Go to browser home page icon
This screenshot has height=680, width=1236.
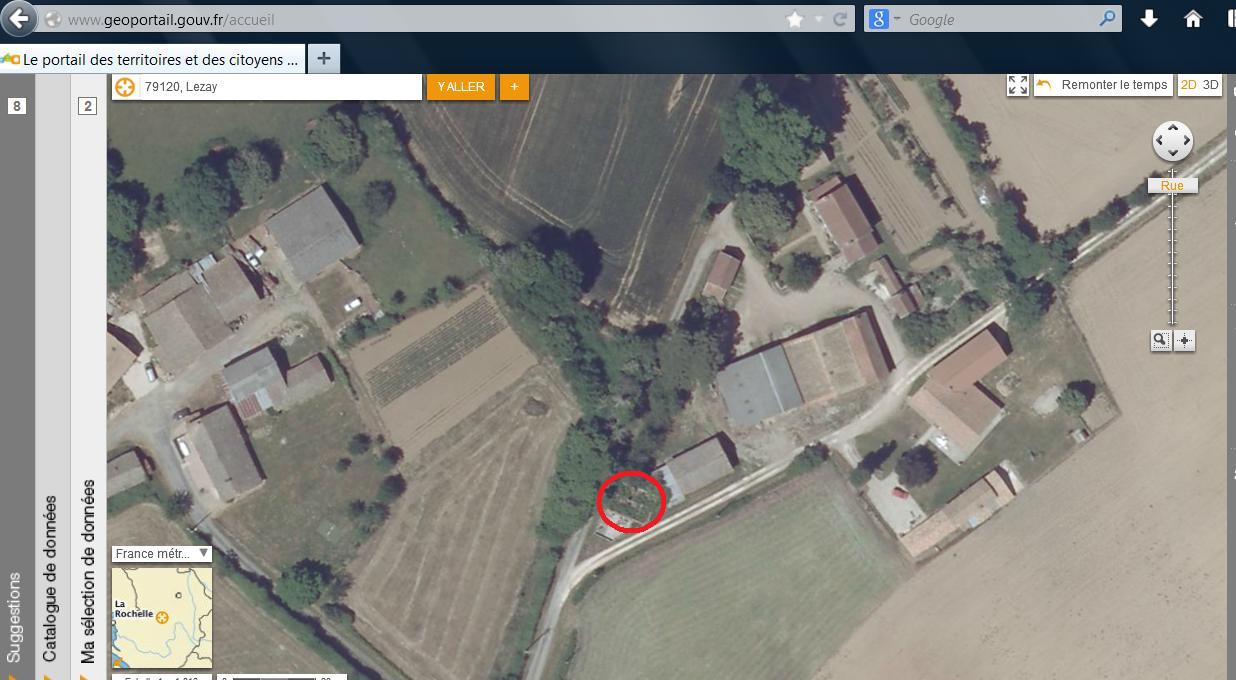(1193, 19)
